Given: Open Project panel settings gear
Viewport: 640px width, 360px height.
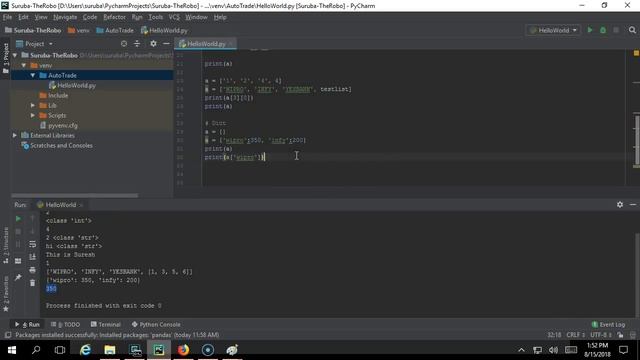Looking at the screenshot, I should [x=153, y=44].
